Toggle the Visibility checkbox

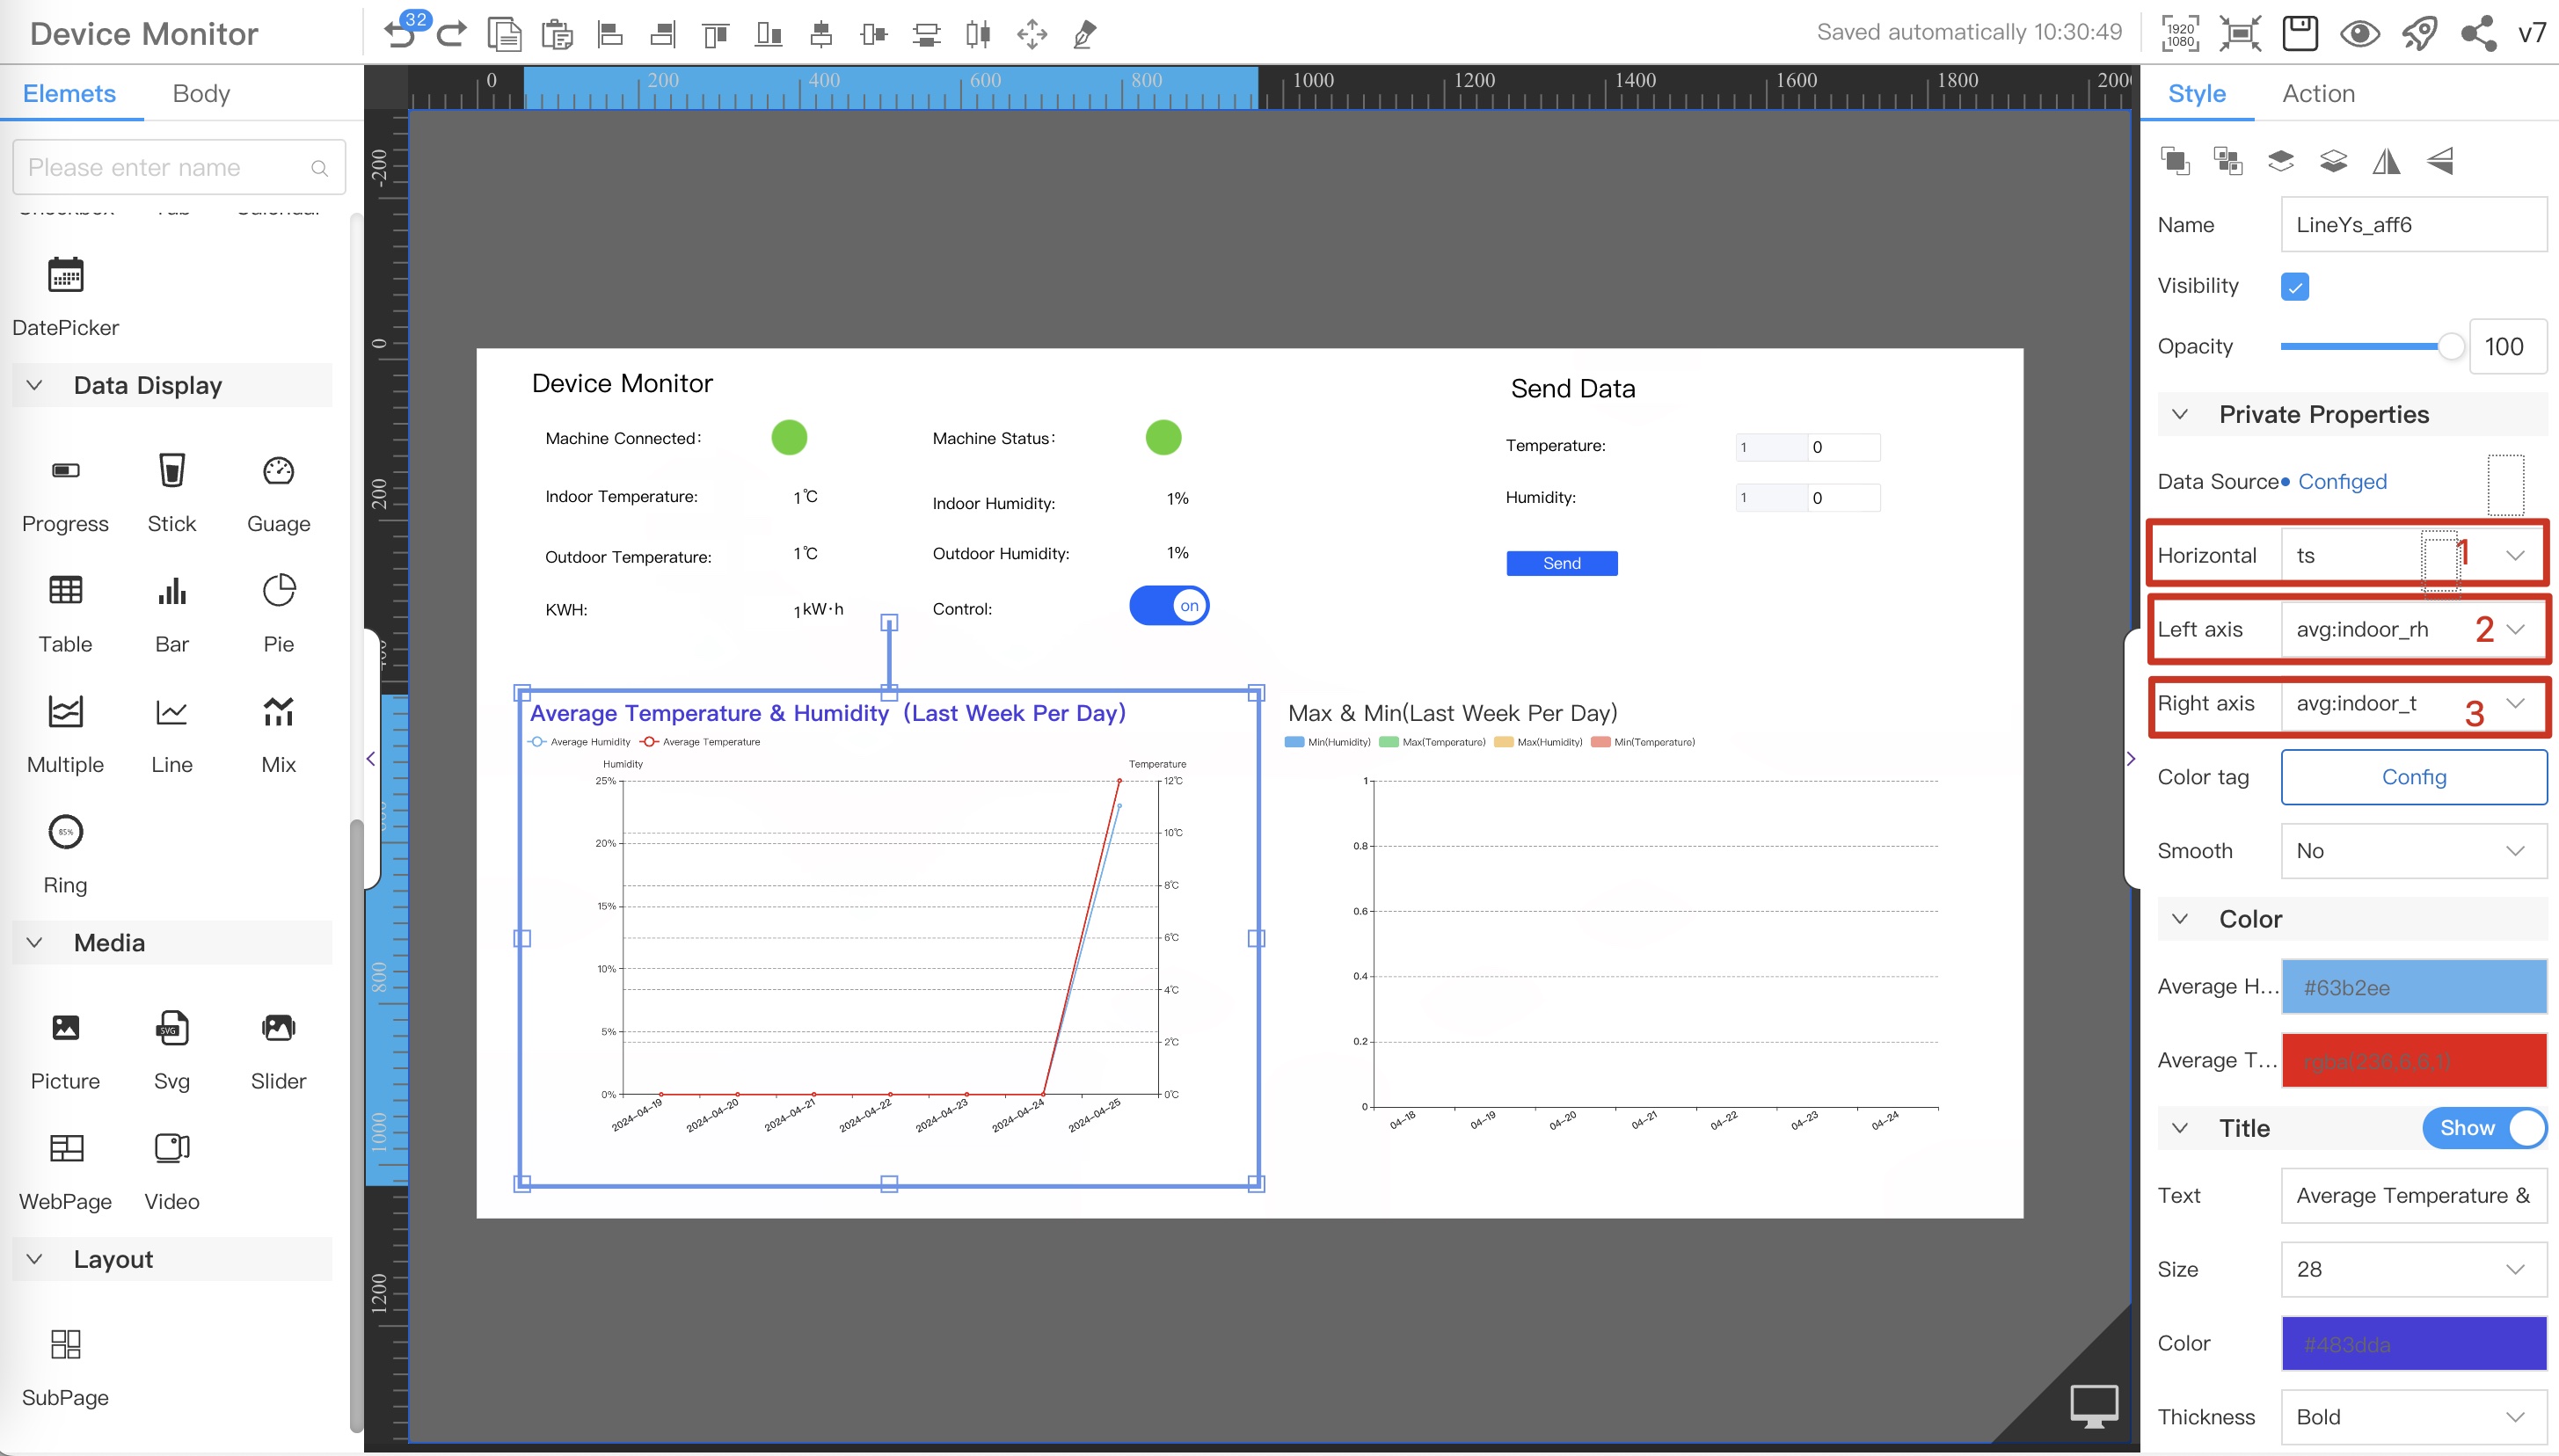point(2294,287)
